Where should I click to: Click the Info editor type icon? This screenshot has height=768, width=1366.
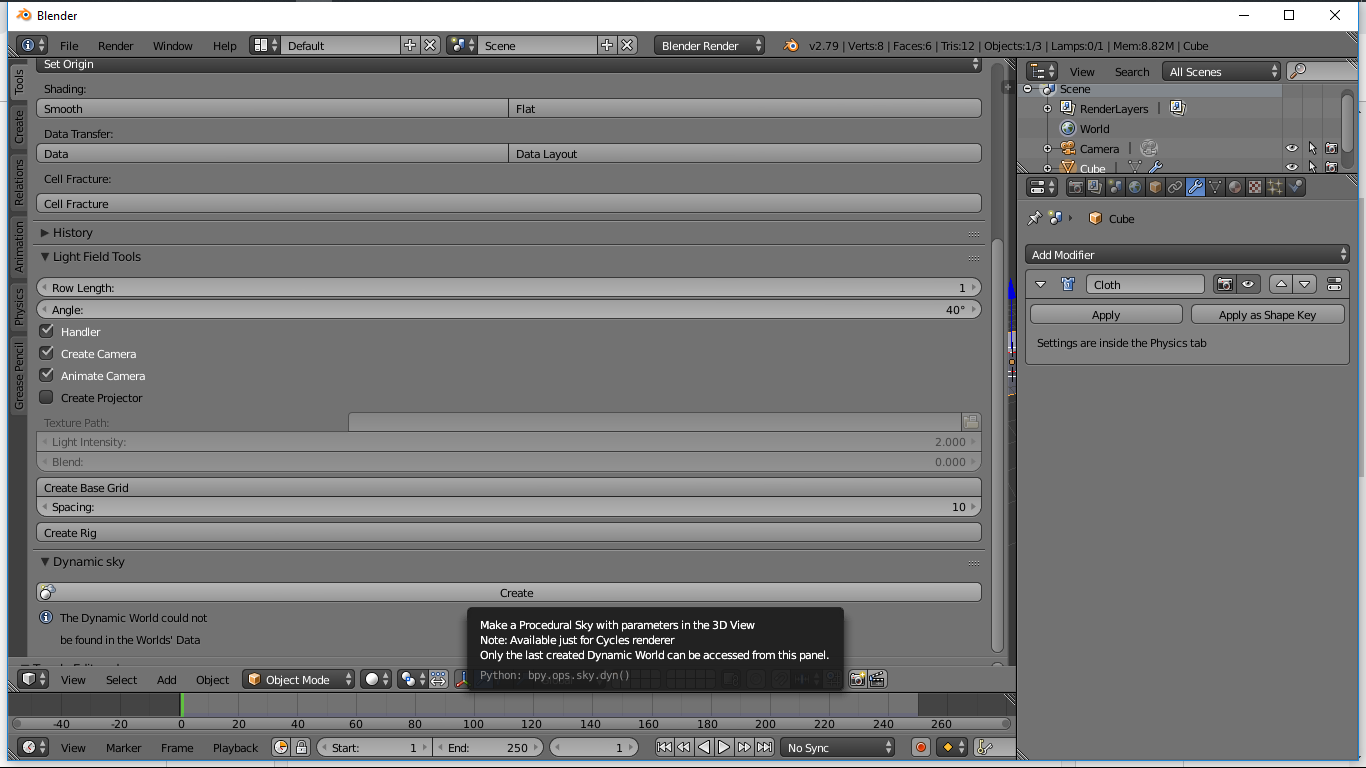(x=32, y=45)
